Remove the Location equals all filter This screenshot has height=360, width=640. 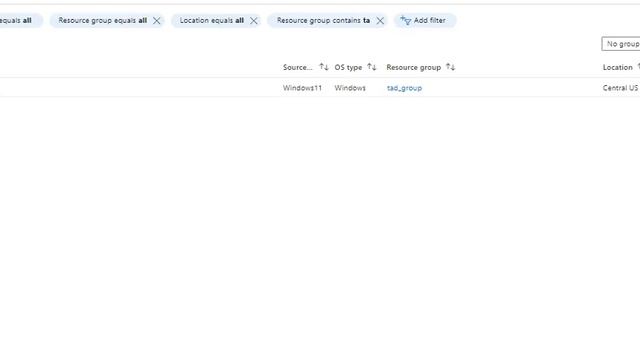pos(253,21)
